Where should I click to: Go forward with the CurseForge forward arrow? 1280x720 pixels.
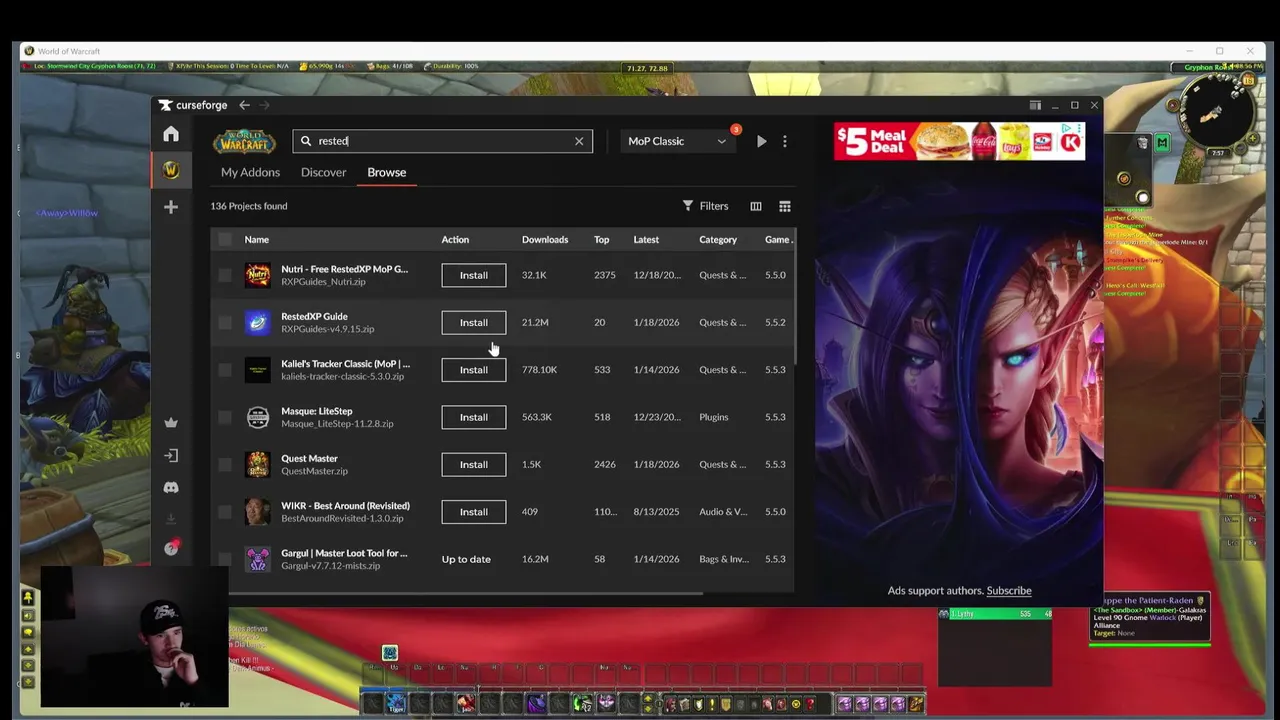(x=265, y=105)
